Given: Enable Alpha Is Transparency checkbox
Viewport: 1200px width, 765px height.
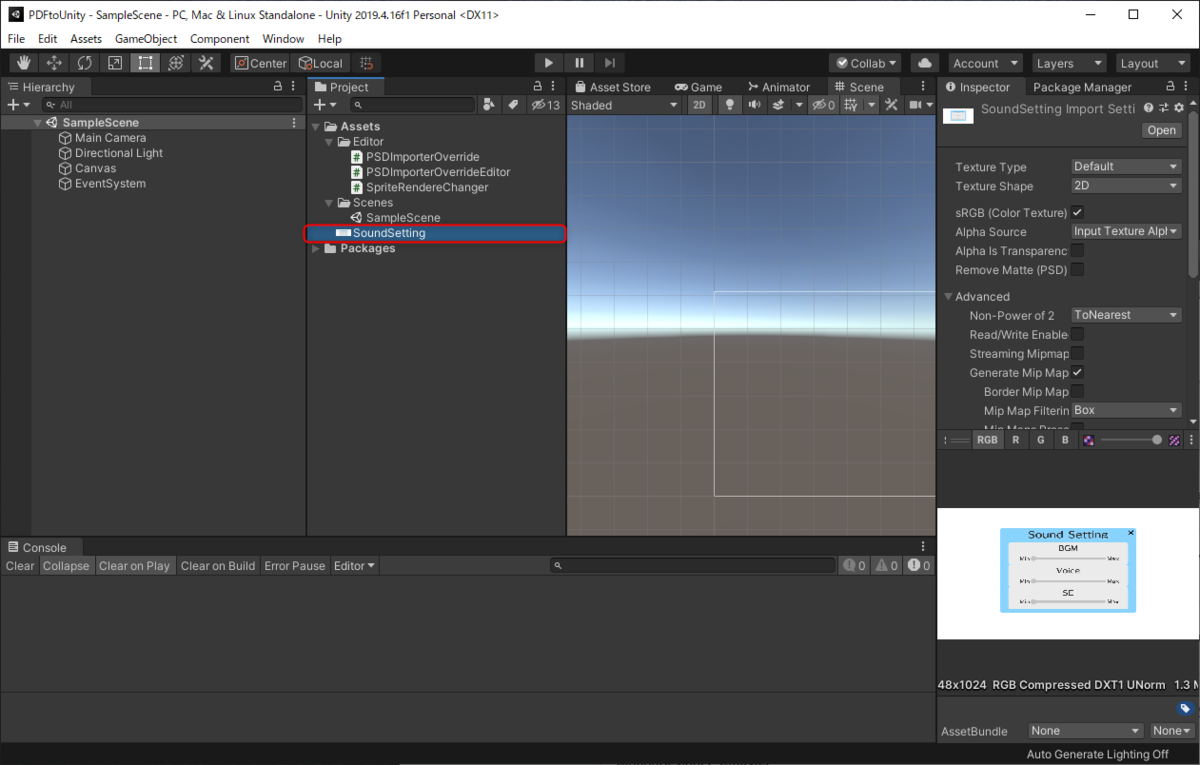Looking at the screenshot, I should [1078, 251].
